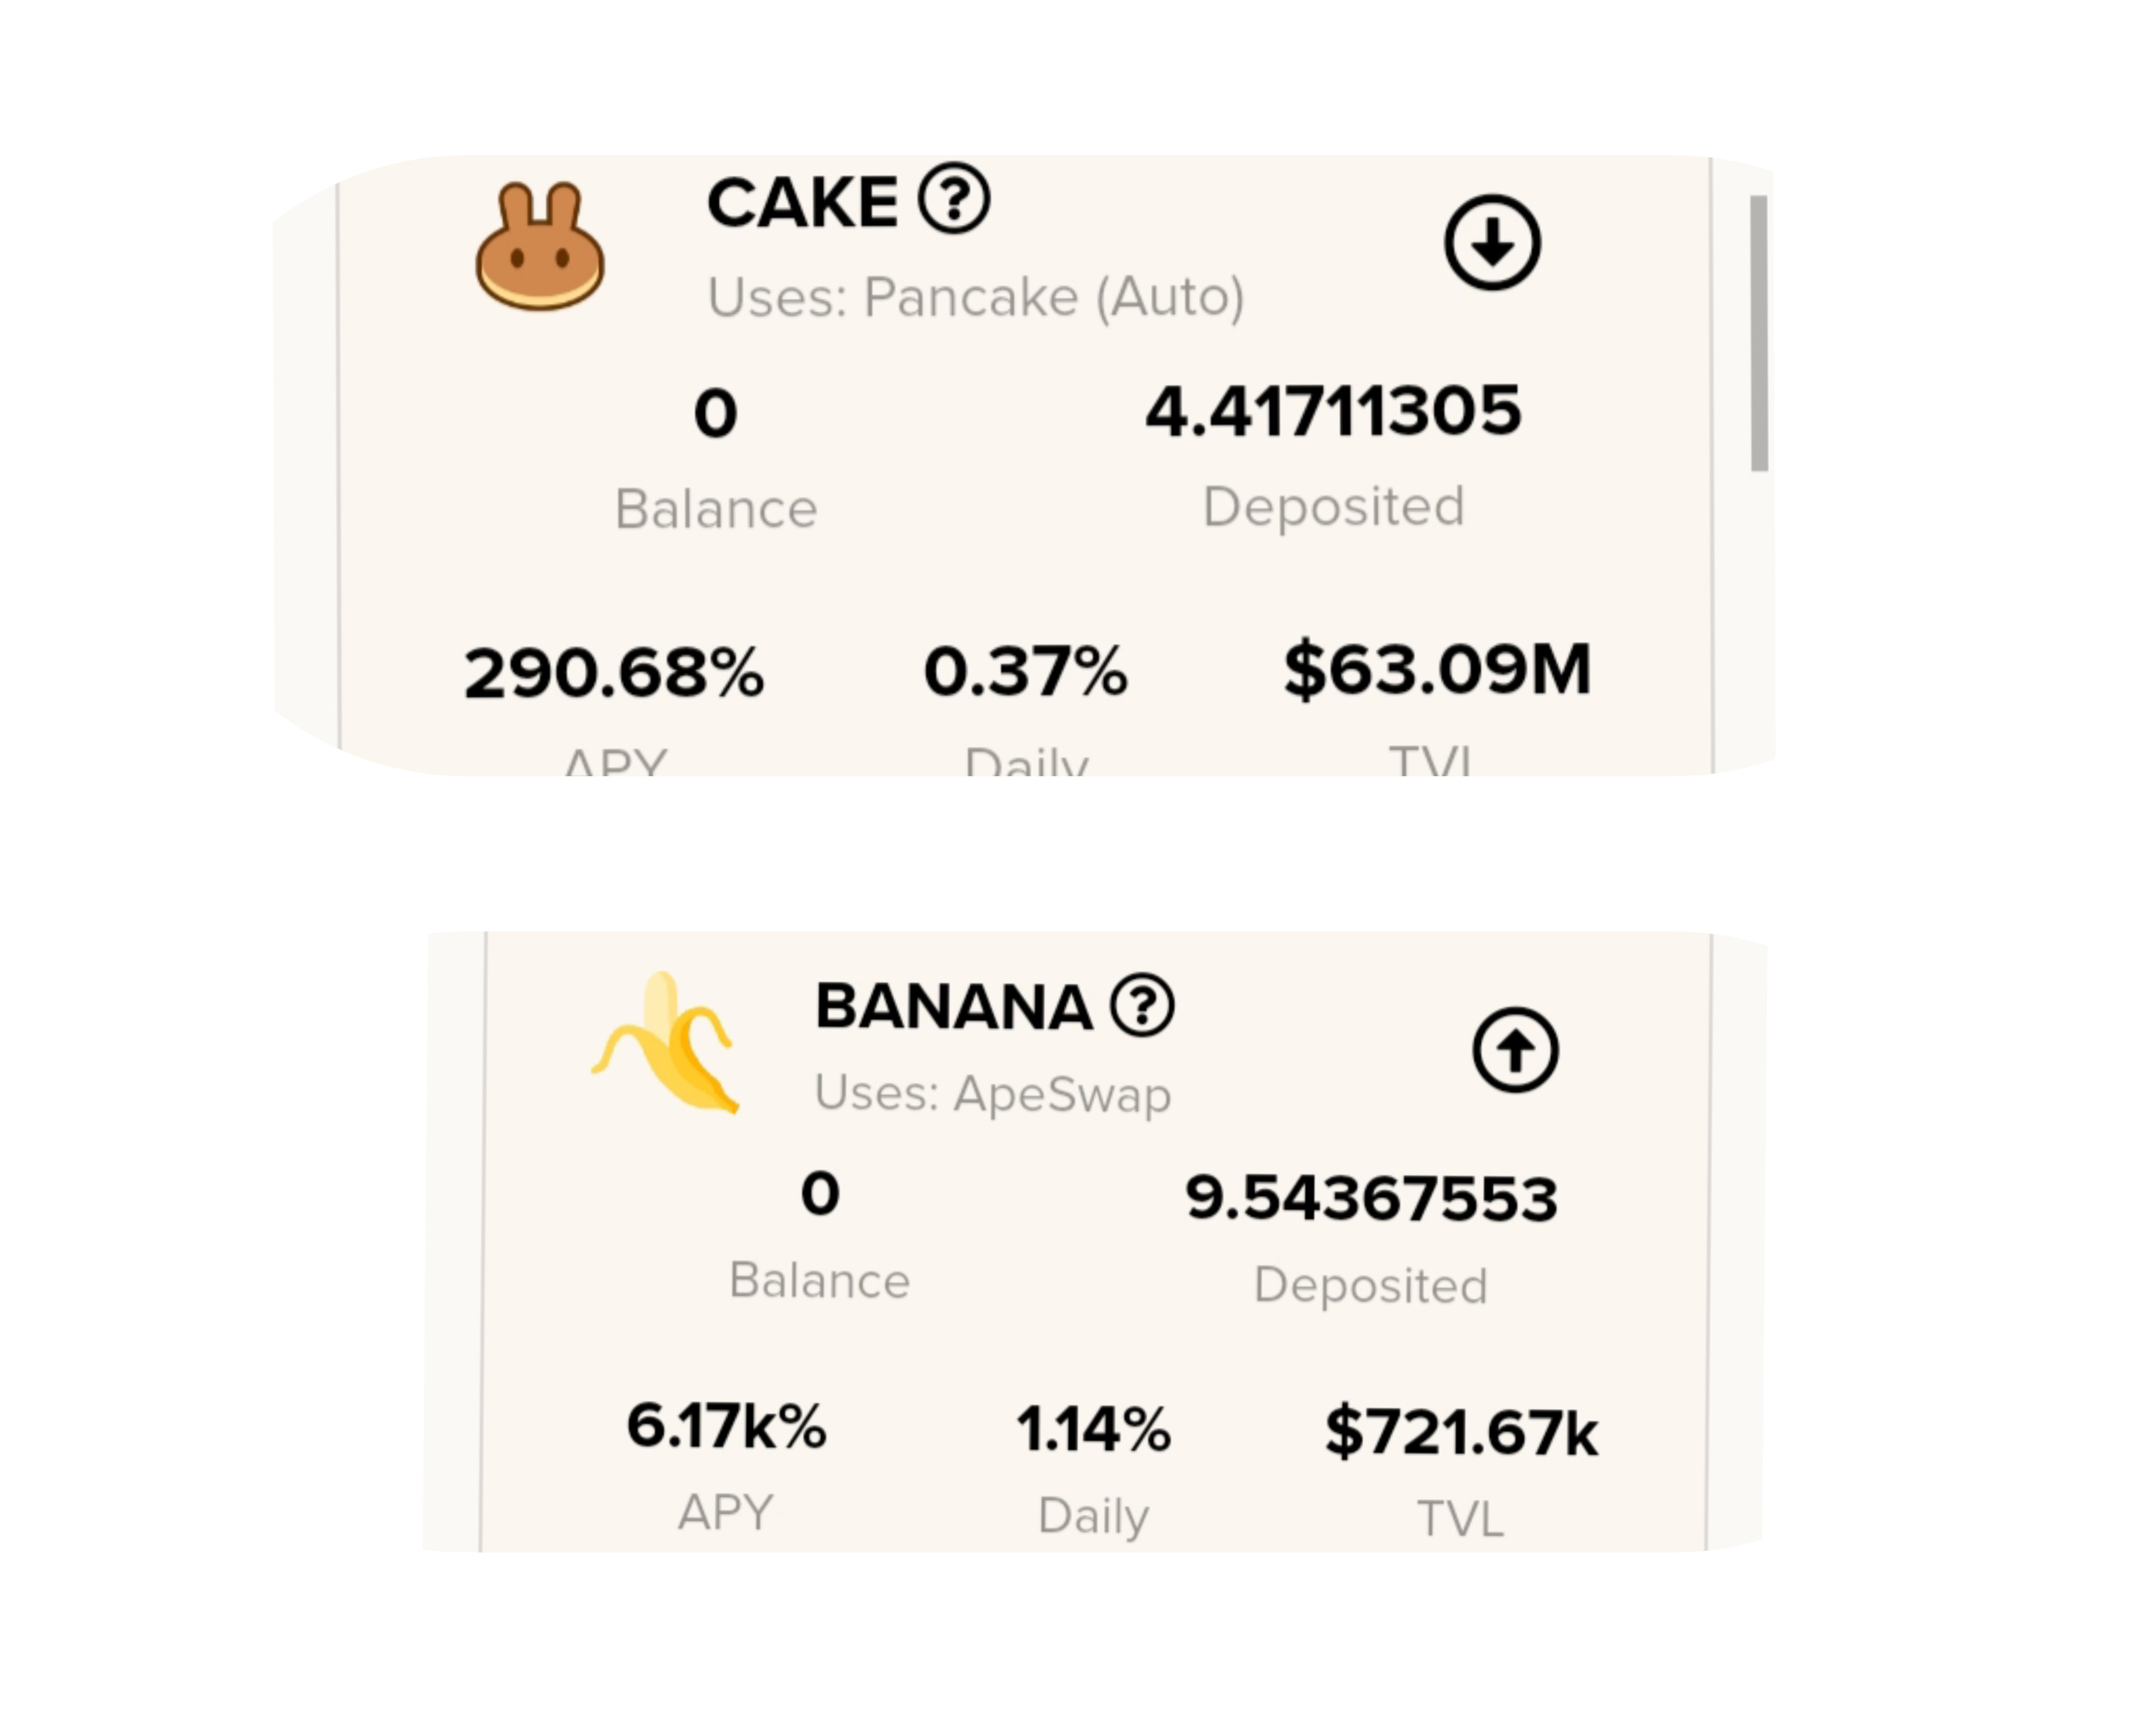Image resolution: width=2156 pixels, height=1724 pixels.
Task: Click the Uses: ApeSwap label
Action: coord(993,1094)
